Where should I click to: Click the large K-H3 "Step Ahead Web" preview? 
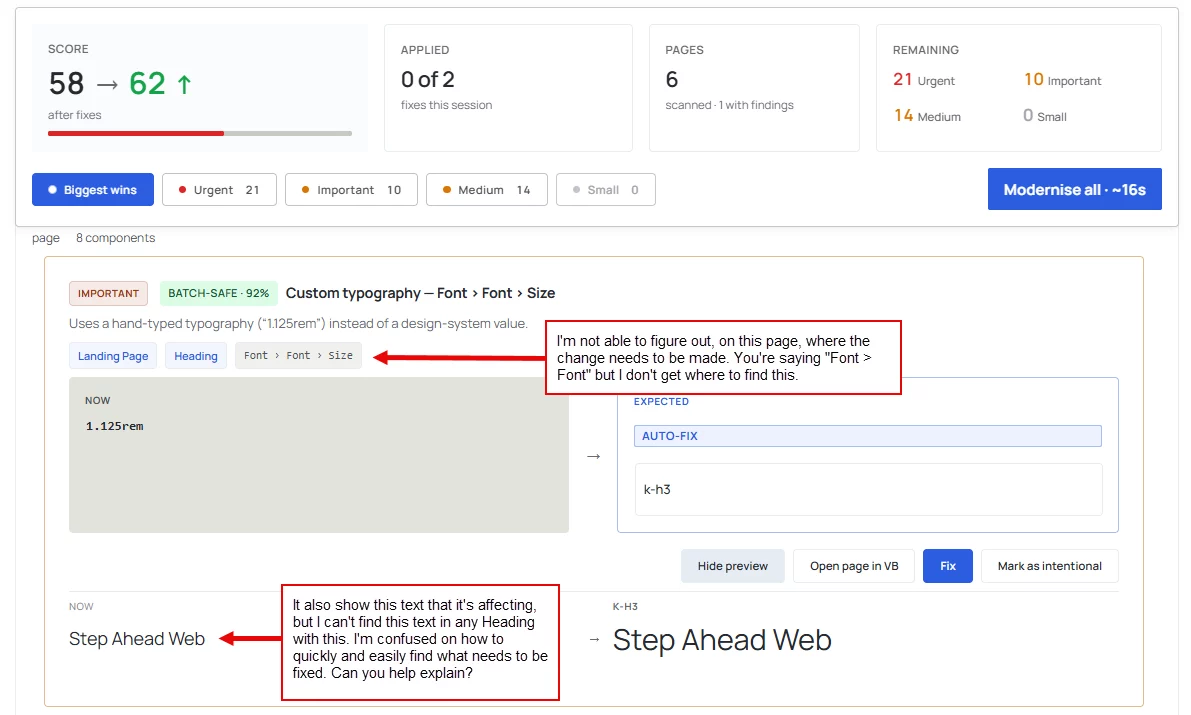pyautogui.click(x=722, y=641)
